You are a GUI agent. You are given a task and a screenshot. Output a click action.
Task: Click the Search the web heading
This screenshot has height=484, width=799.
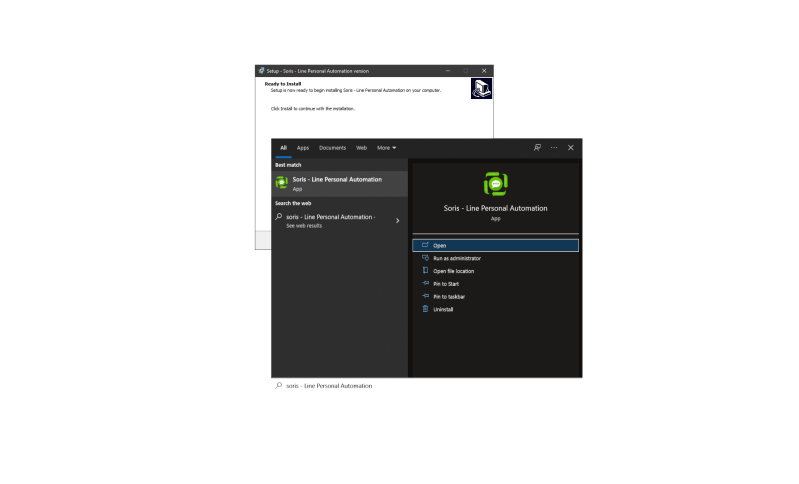293,203
